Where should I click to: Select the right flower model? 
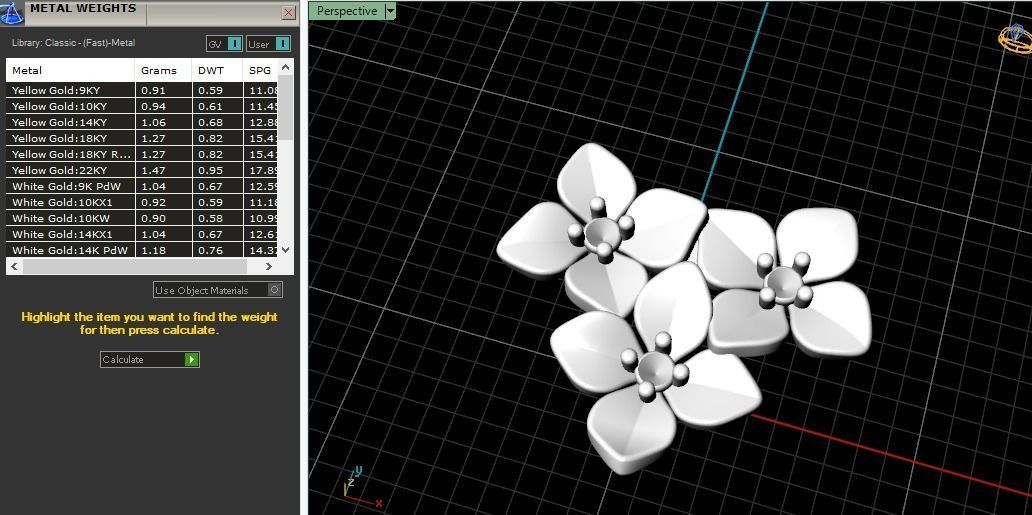tap(785, 283)
